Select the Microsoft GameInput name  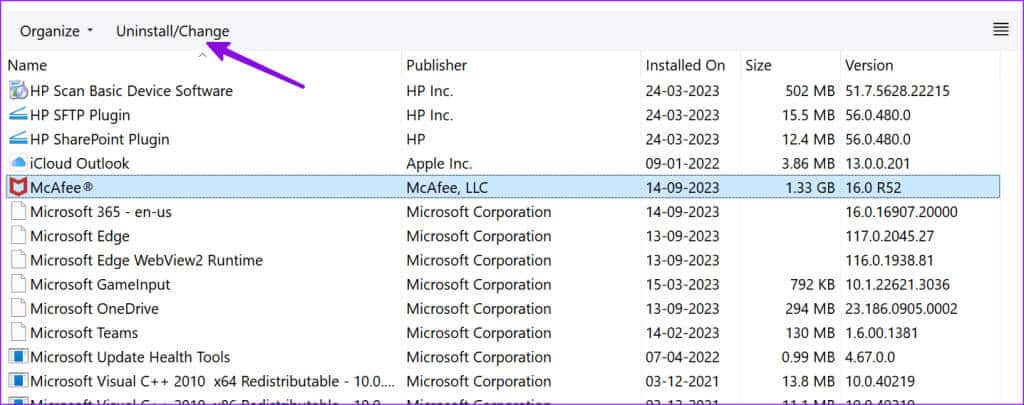click(100, 284)
